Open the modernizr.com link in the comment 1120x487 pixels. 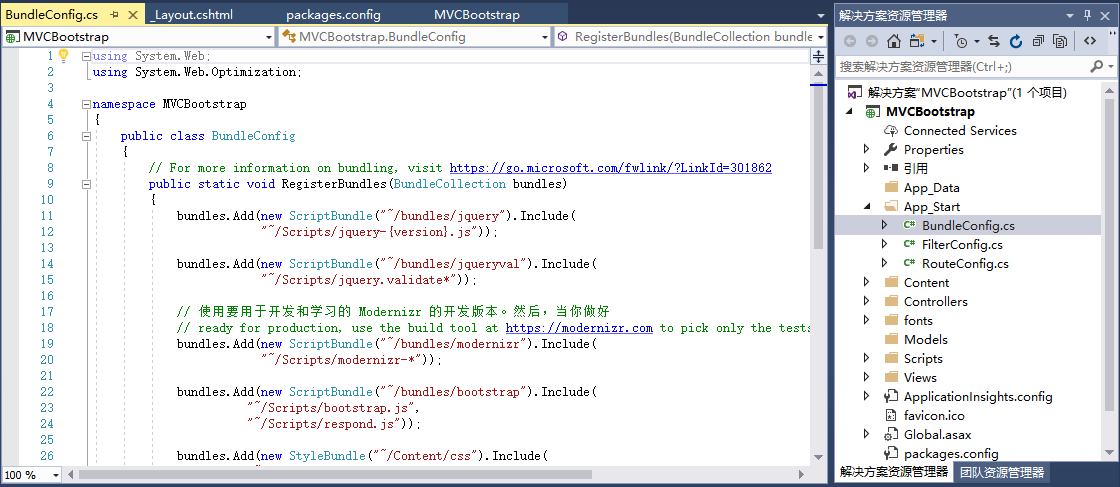[x=579, y=328]
